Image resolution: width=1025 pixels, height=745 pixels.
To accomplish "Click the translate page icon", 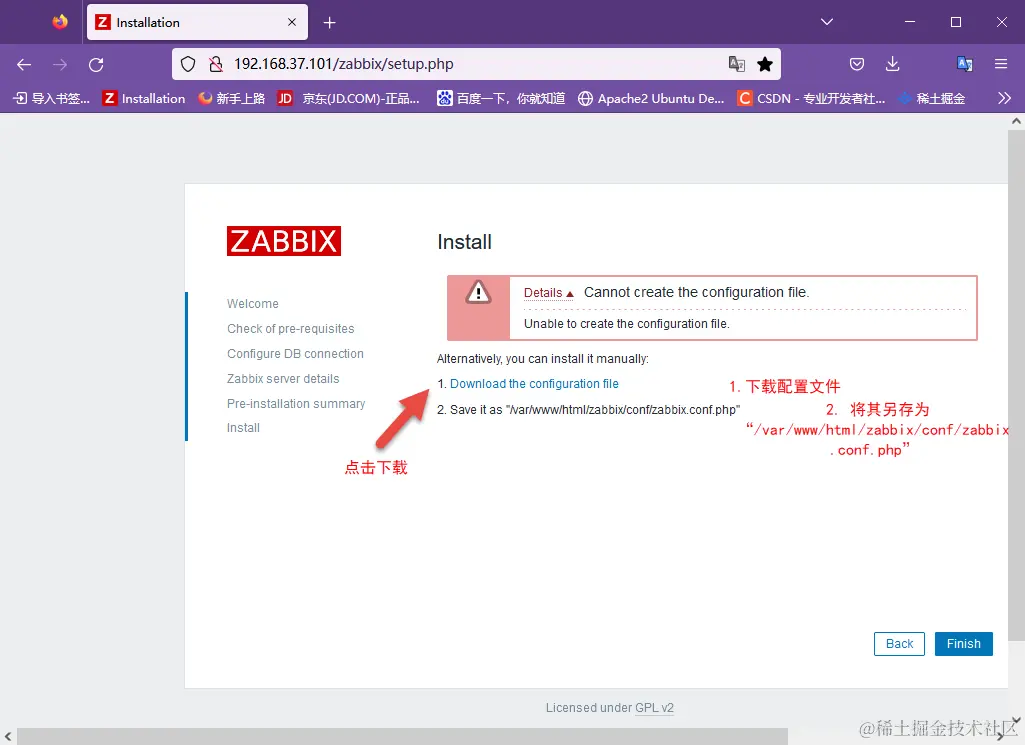I will coord(737,64).
